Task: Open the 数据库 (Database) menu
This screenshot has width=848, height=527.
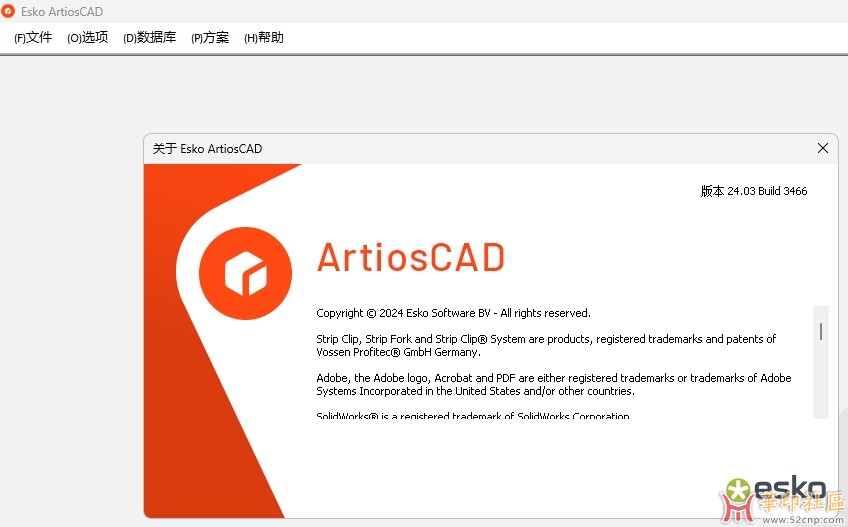Action: (x=149, y=37)
